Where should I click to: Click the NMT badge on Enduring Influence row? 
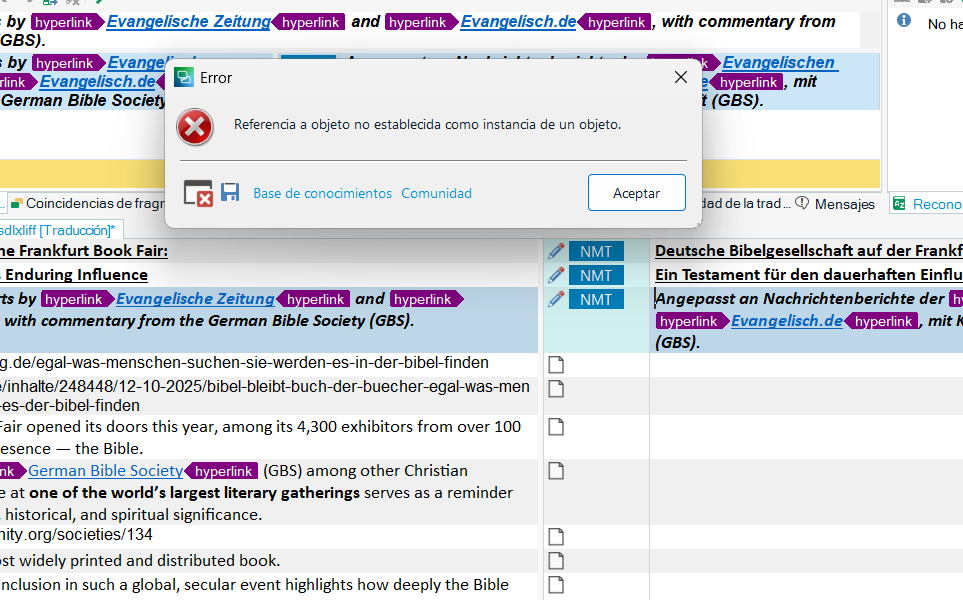pyautogui.click(x=596, y=275)
